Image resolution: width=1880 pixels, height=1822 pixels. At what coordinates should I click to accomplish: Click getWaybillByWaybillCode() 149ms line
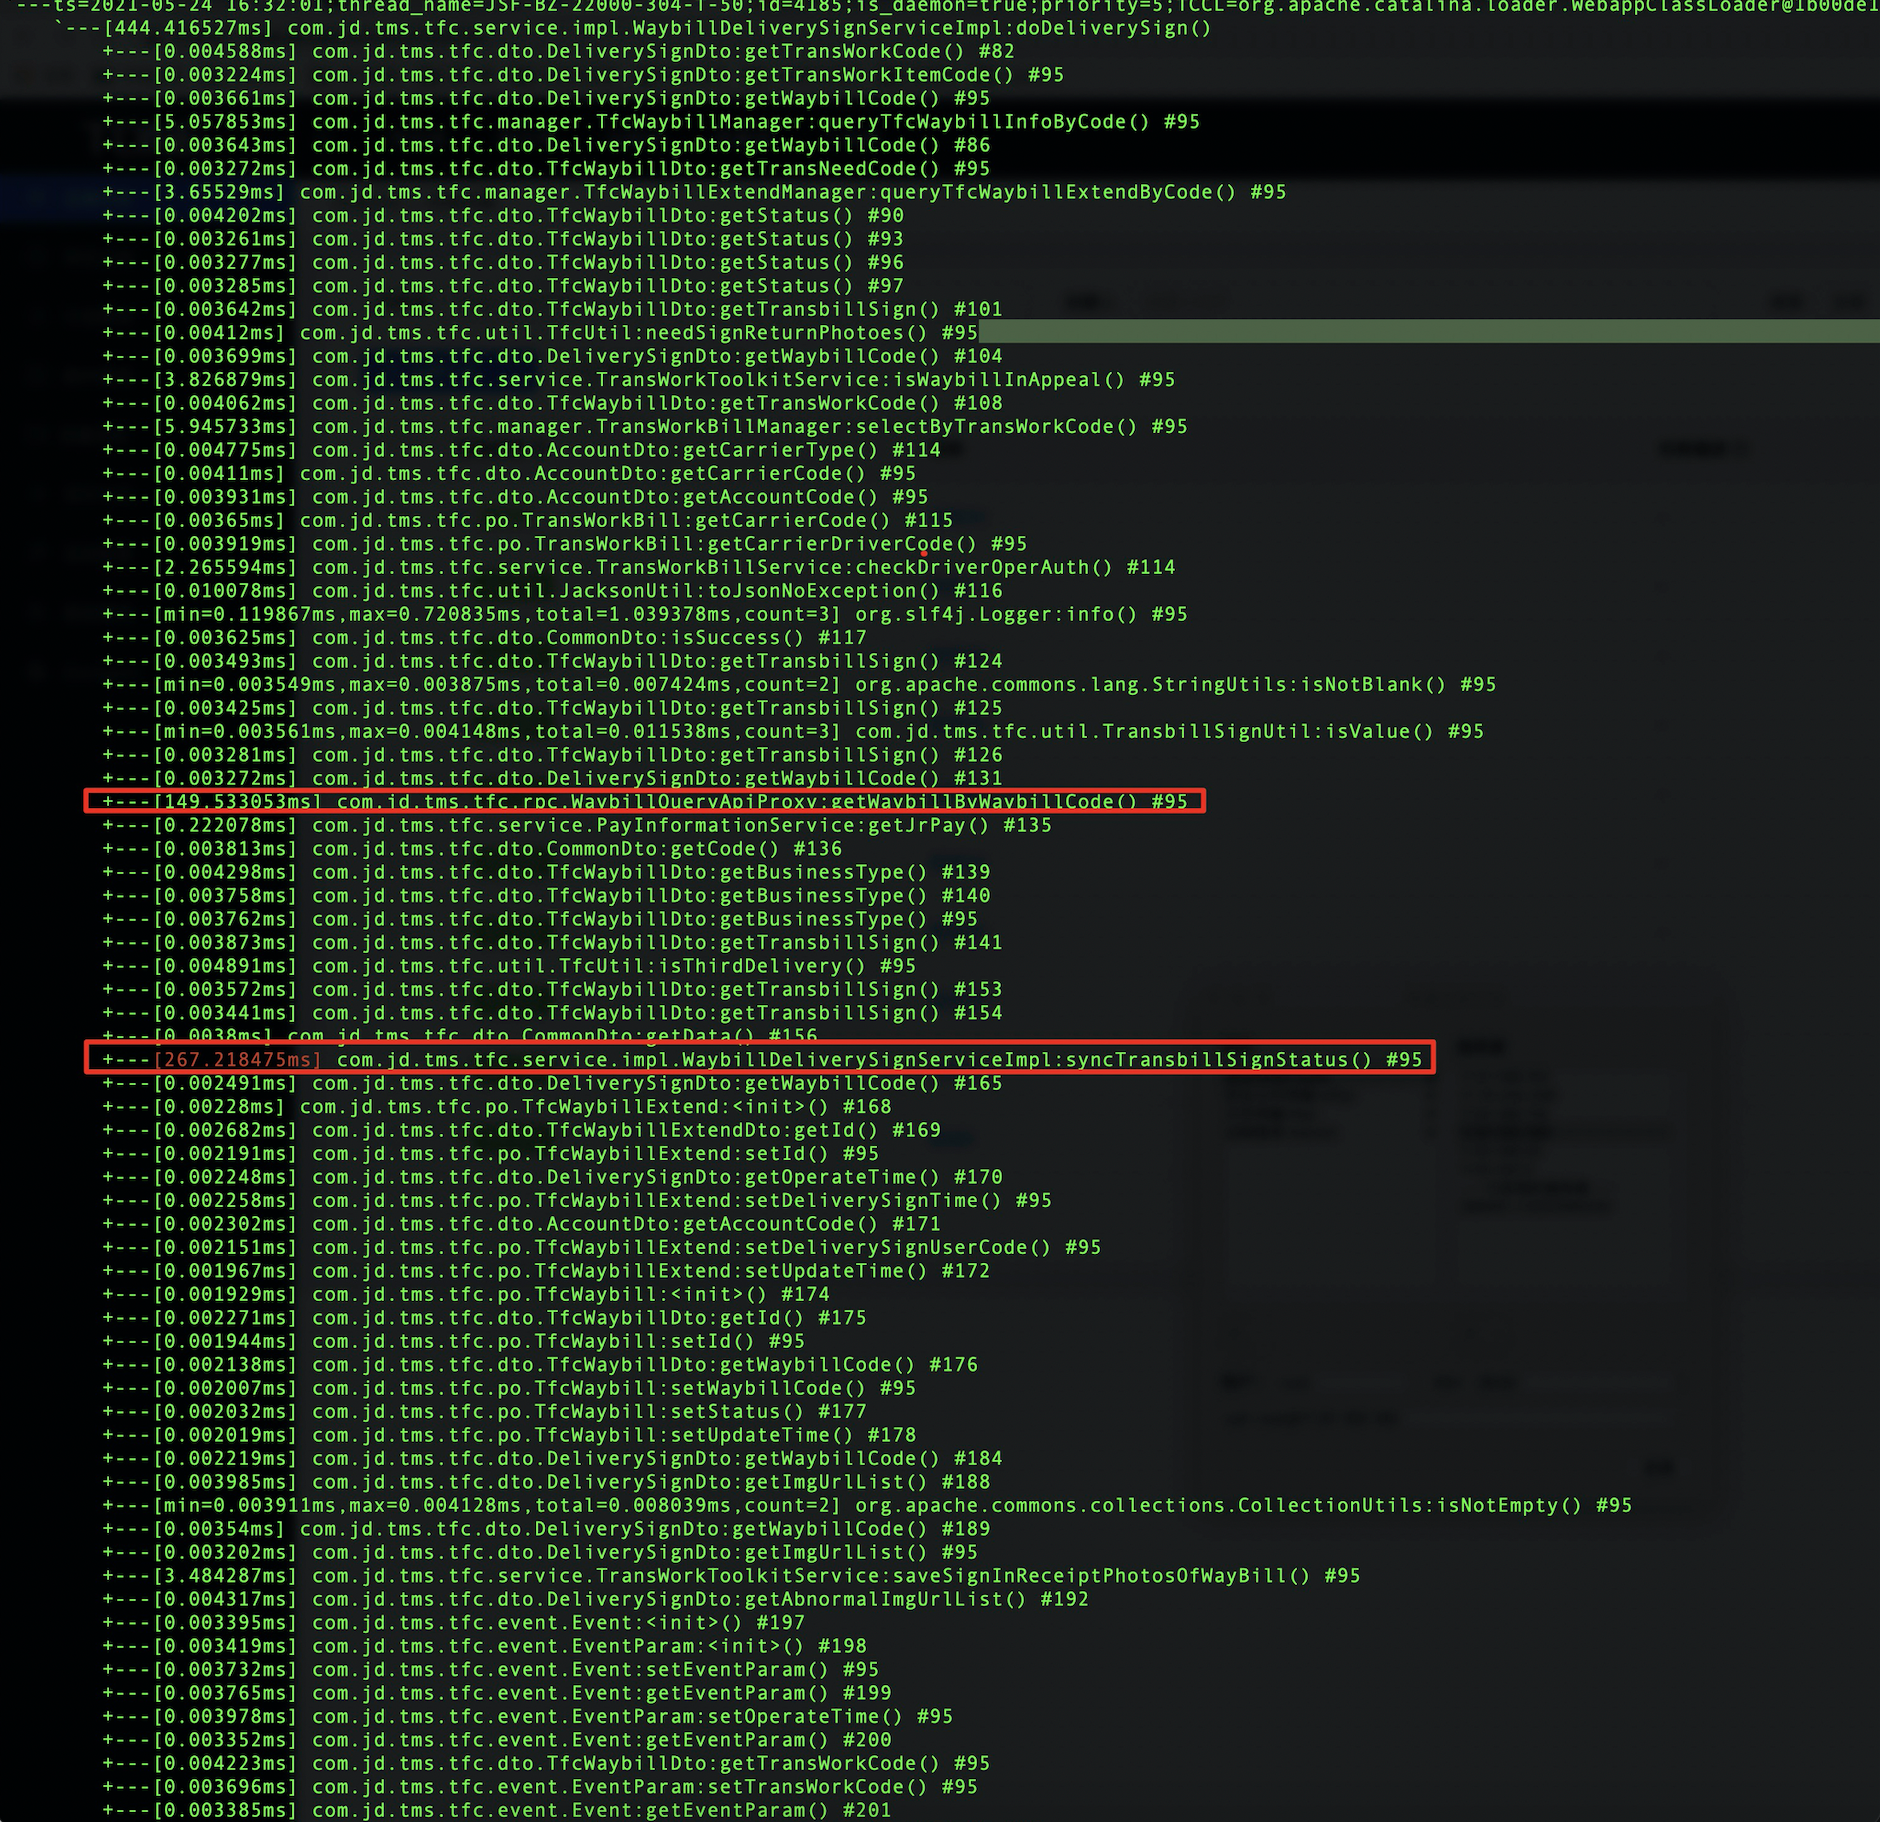coord(645,802)
